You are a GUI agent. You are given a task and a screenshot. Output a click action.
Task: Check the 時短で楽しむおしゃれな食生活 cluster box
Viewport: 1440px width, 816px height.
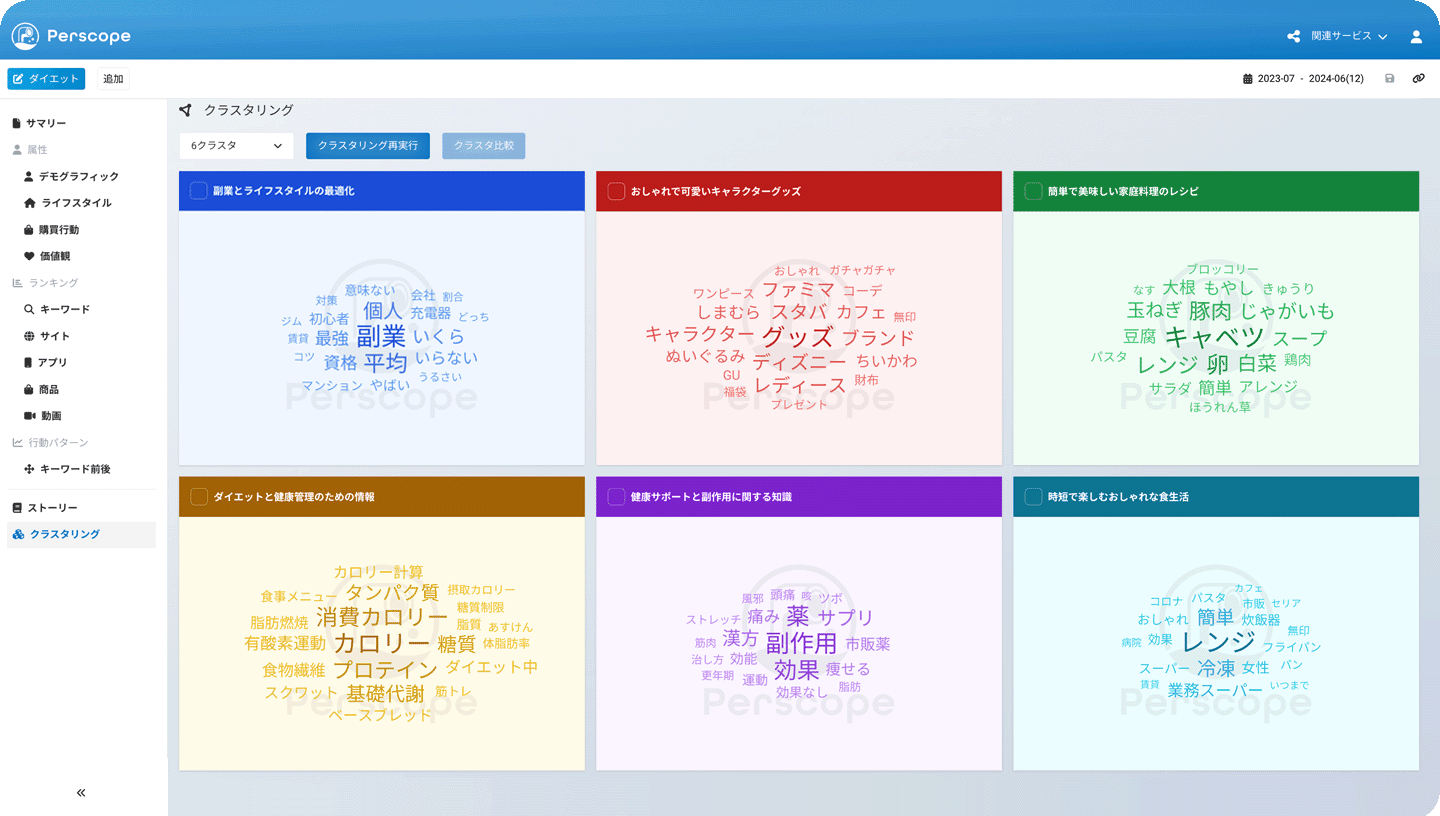click(1033, 496)
